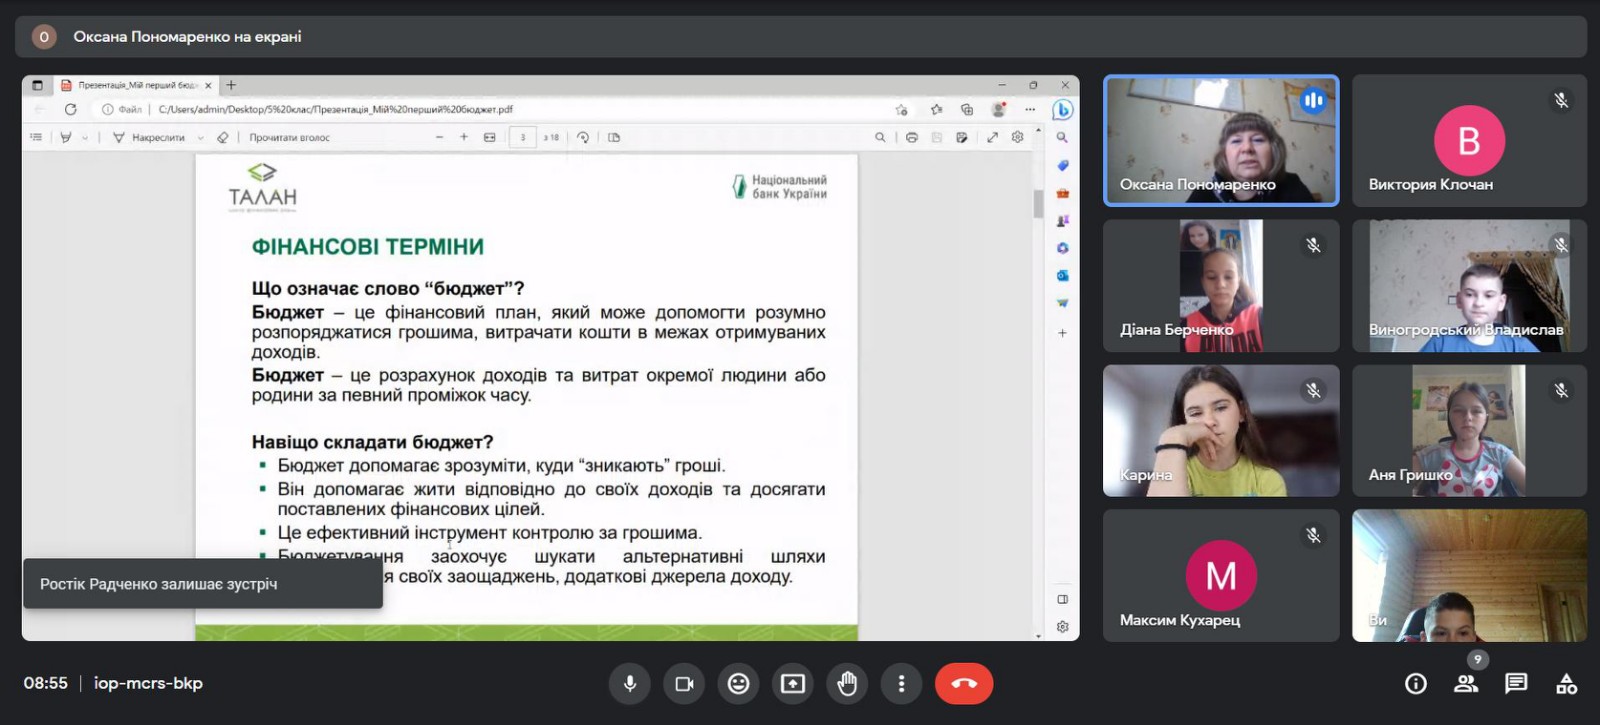Click the meeting code iop-mcrs-bkp

148,684
